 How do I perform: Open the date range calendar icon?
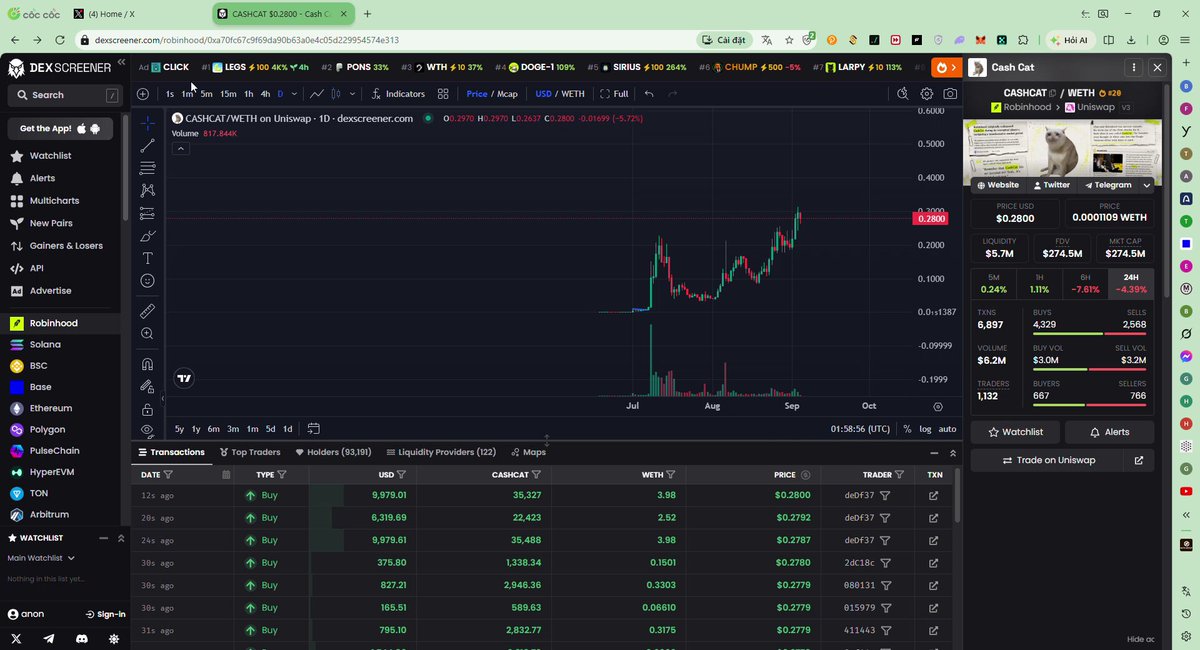point(313,429)
